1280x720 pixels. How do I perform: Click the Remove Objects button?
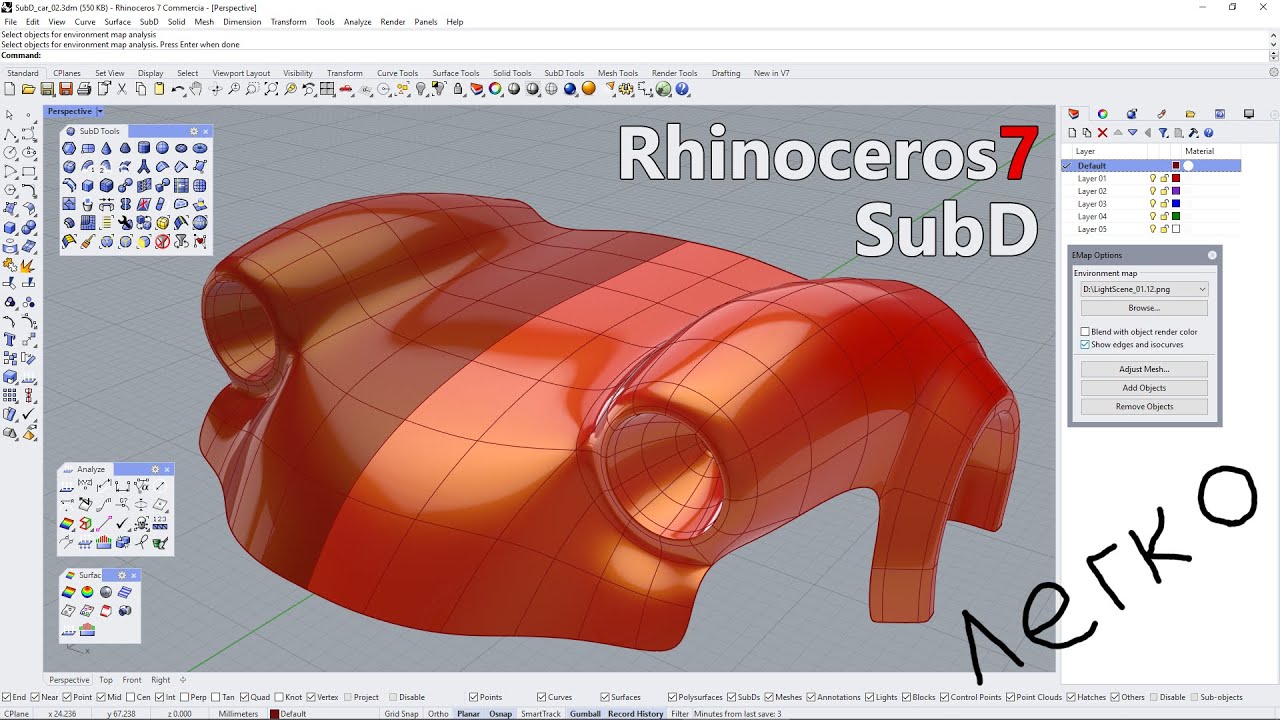point(1144,407)
